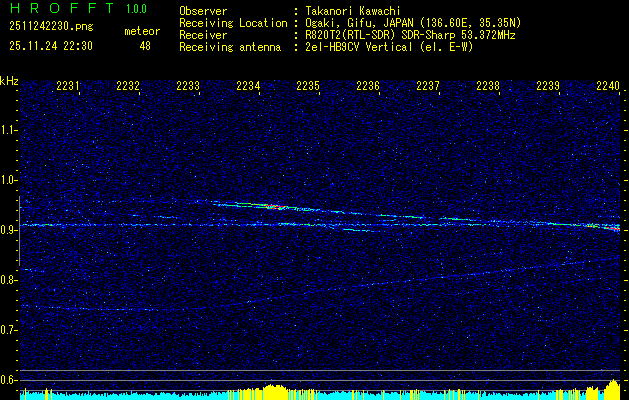
Task: Pick the 2238 time axis marker
Action: pos(488,87)
